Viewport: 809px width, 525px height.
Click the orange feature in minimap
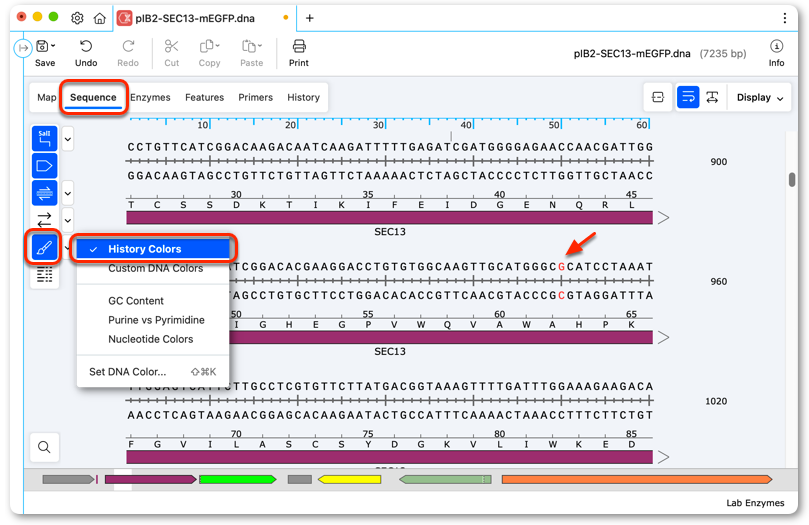(x=637, y=480)
